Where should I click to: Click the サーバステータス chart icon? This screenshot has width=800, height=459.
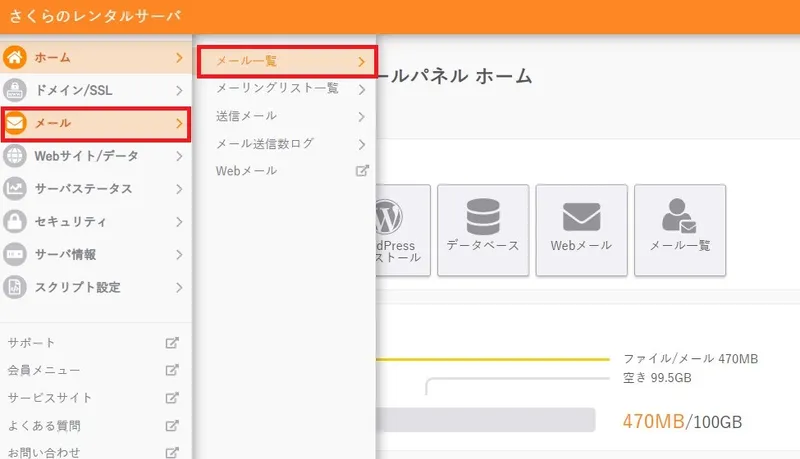coord(15,189)
